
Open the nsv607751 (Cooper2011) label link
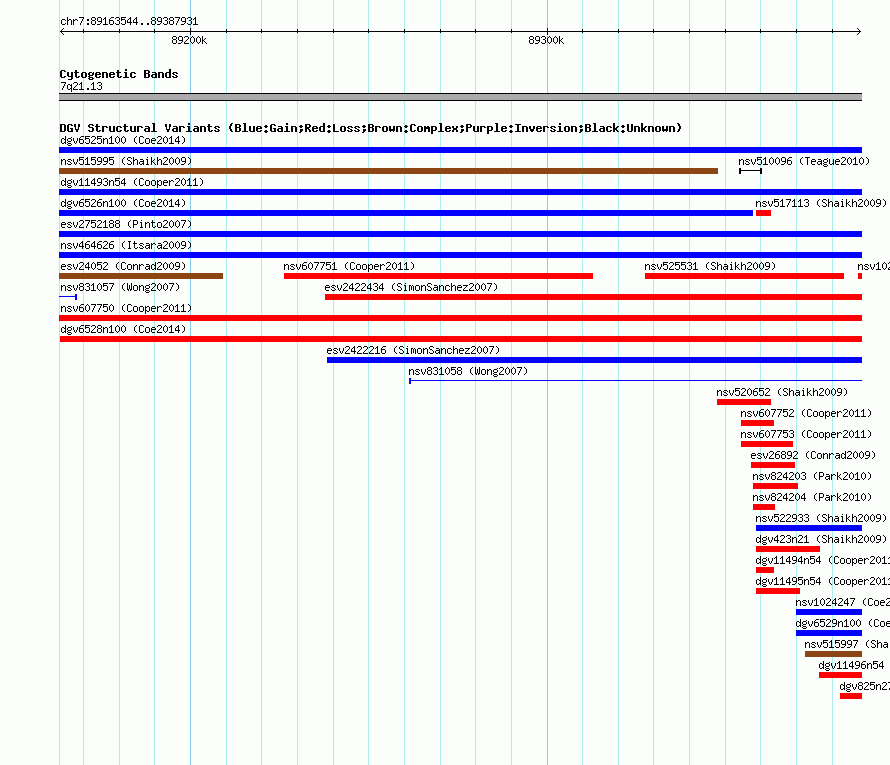coord(349,266)
